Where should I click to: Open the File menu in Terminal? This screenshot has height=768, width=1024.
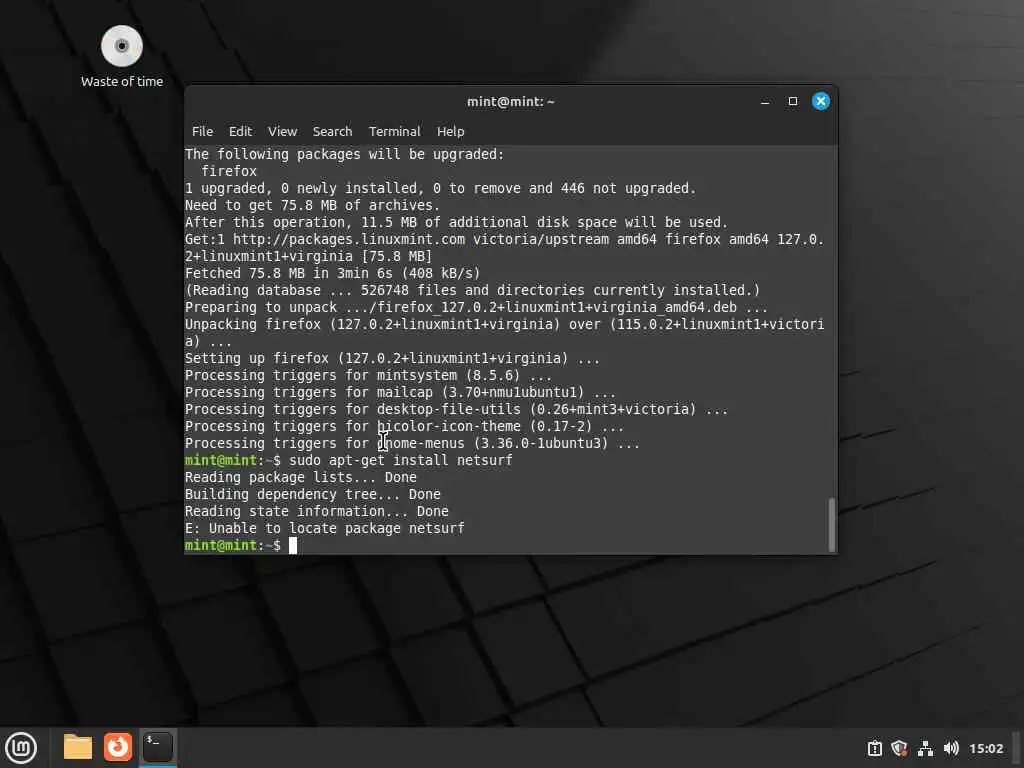(202, 131)
